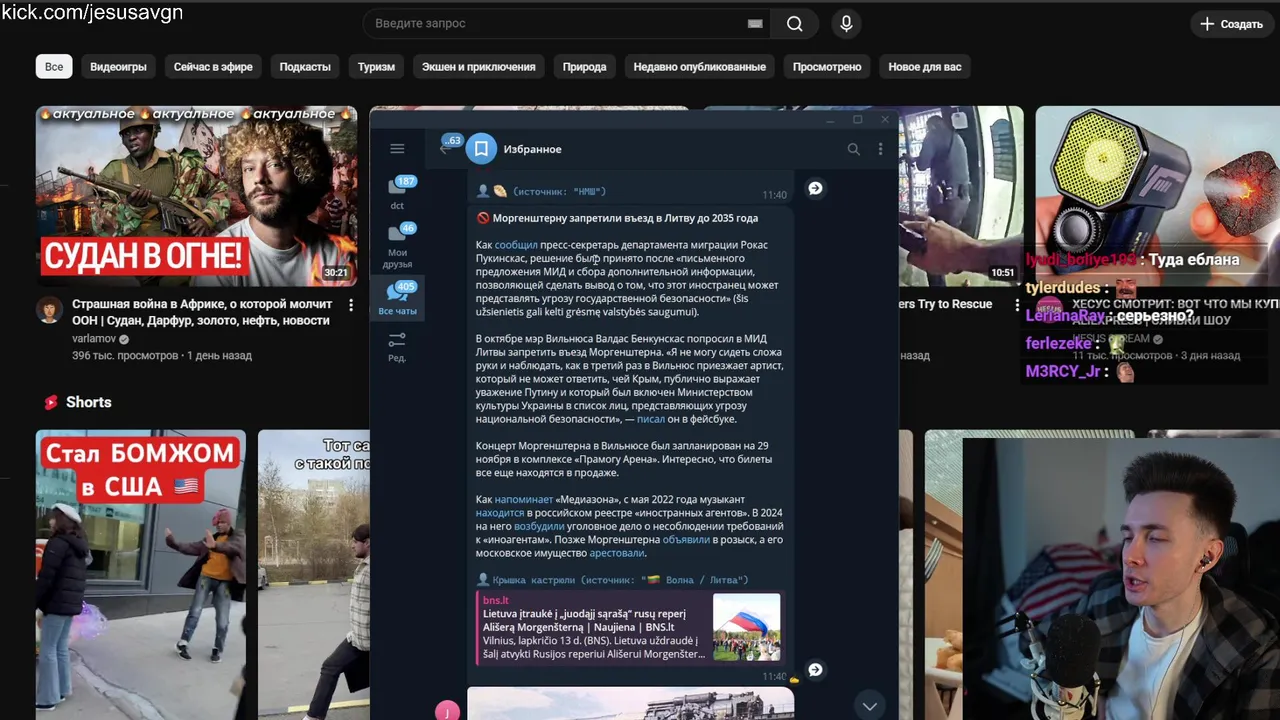The height and width of the screenshot is (720, 1280).
Task: Open the hexagonal gadget video thumbnail
Action: [x=1157, y=196]
